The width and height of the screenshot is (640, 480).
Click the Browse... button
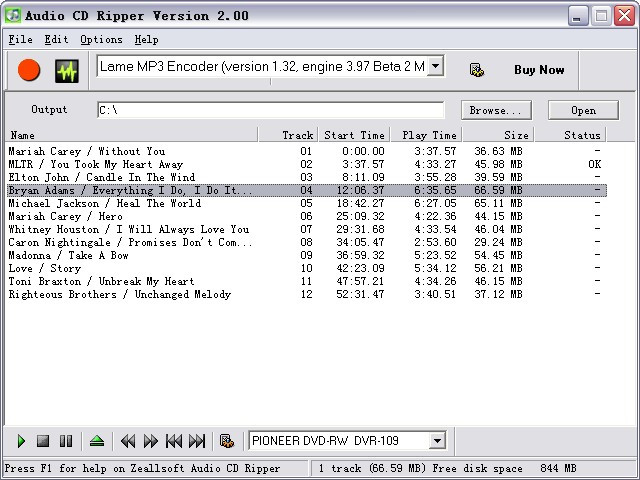[496, 110]
